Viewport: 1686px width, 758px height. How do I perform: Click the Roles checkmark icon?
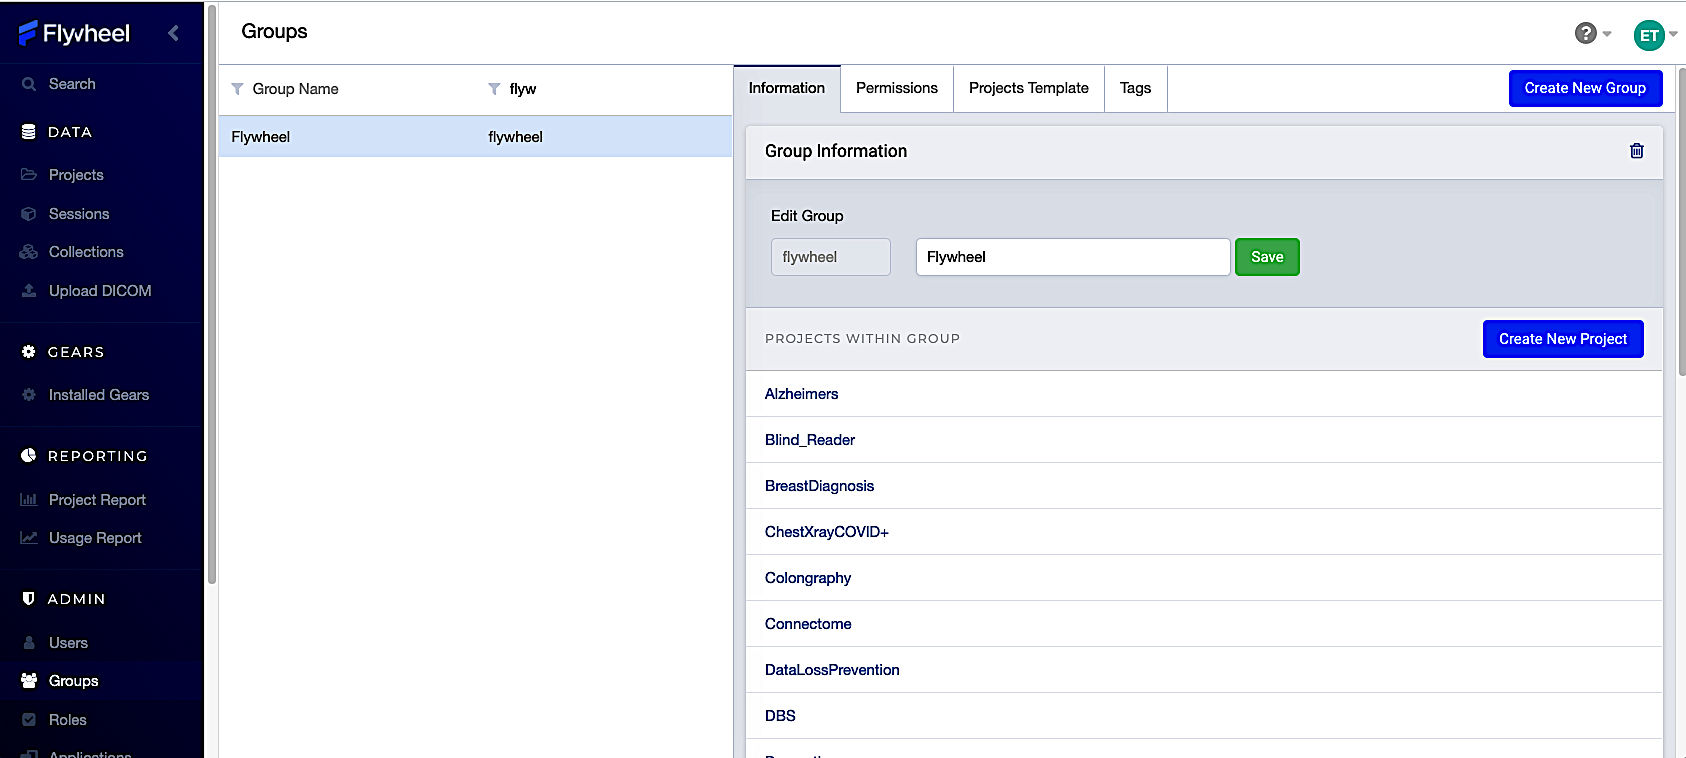[29, 720]
